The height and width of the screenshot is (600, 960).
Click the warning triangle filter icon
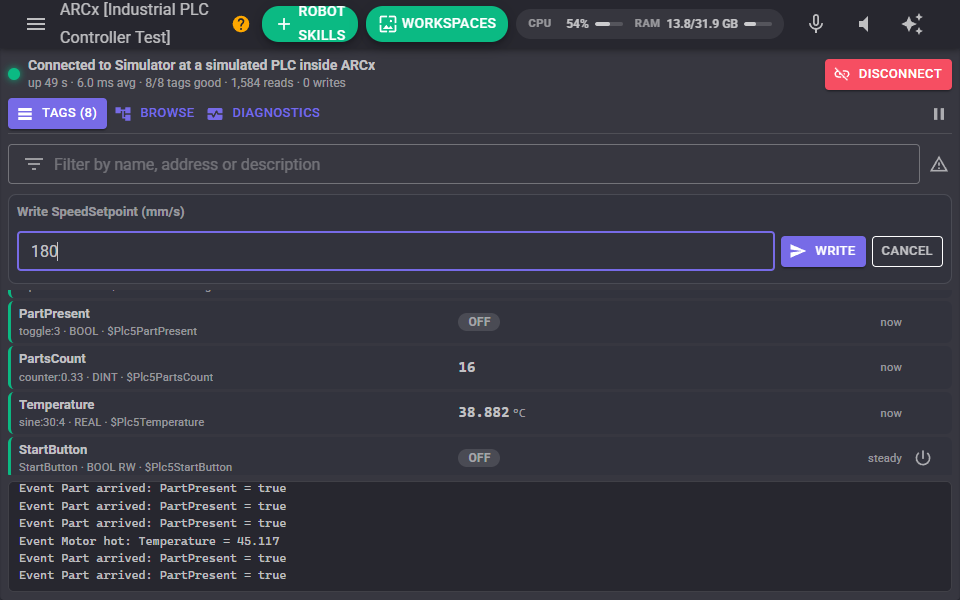pos(939,164)
